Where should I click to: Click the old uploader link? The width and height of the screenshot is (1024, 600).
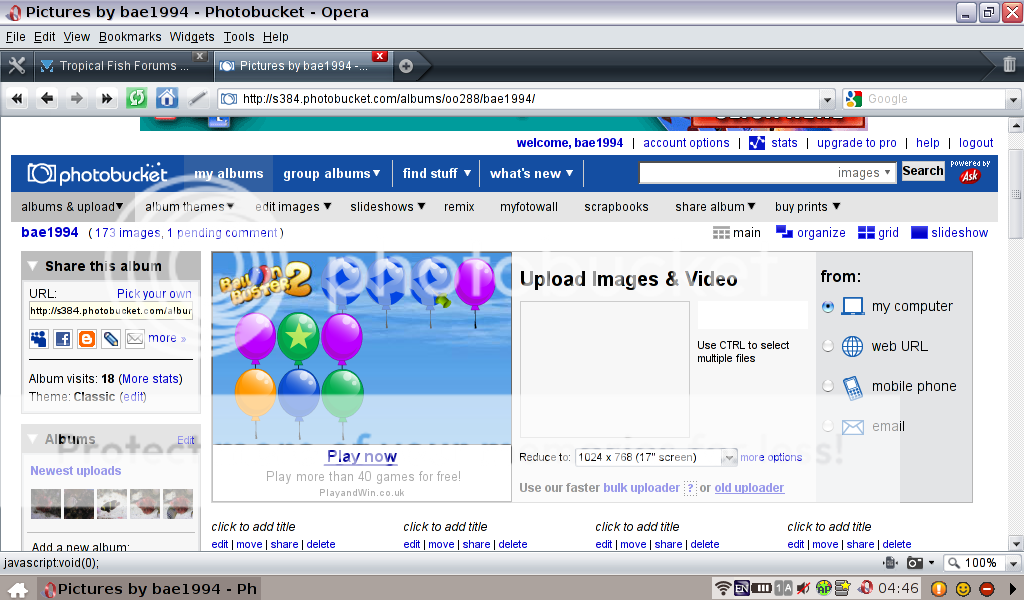coord(749,488)
